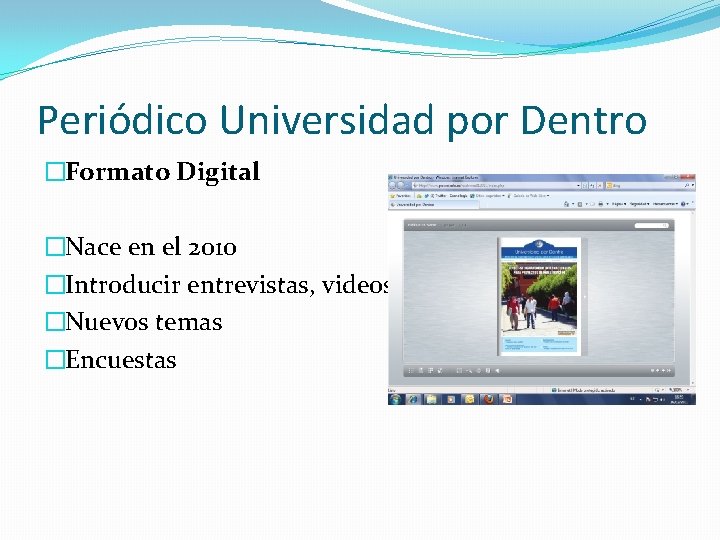Open the Seguridad menu in command bar
Viewport: 720px width, 540px height.
pos(639,204)
